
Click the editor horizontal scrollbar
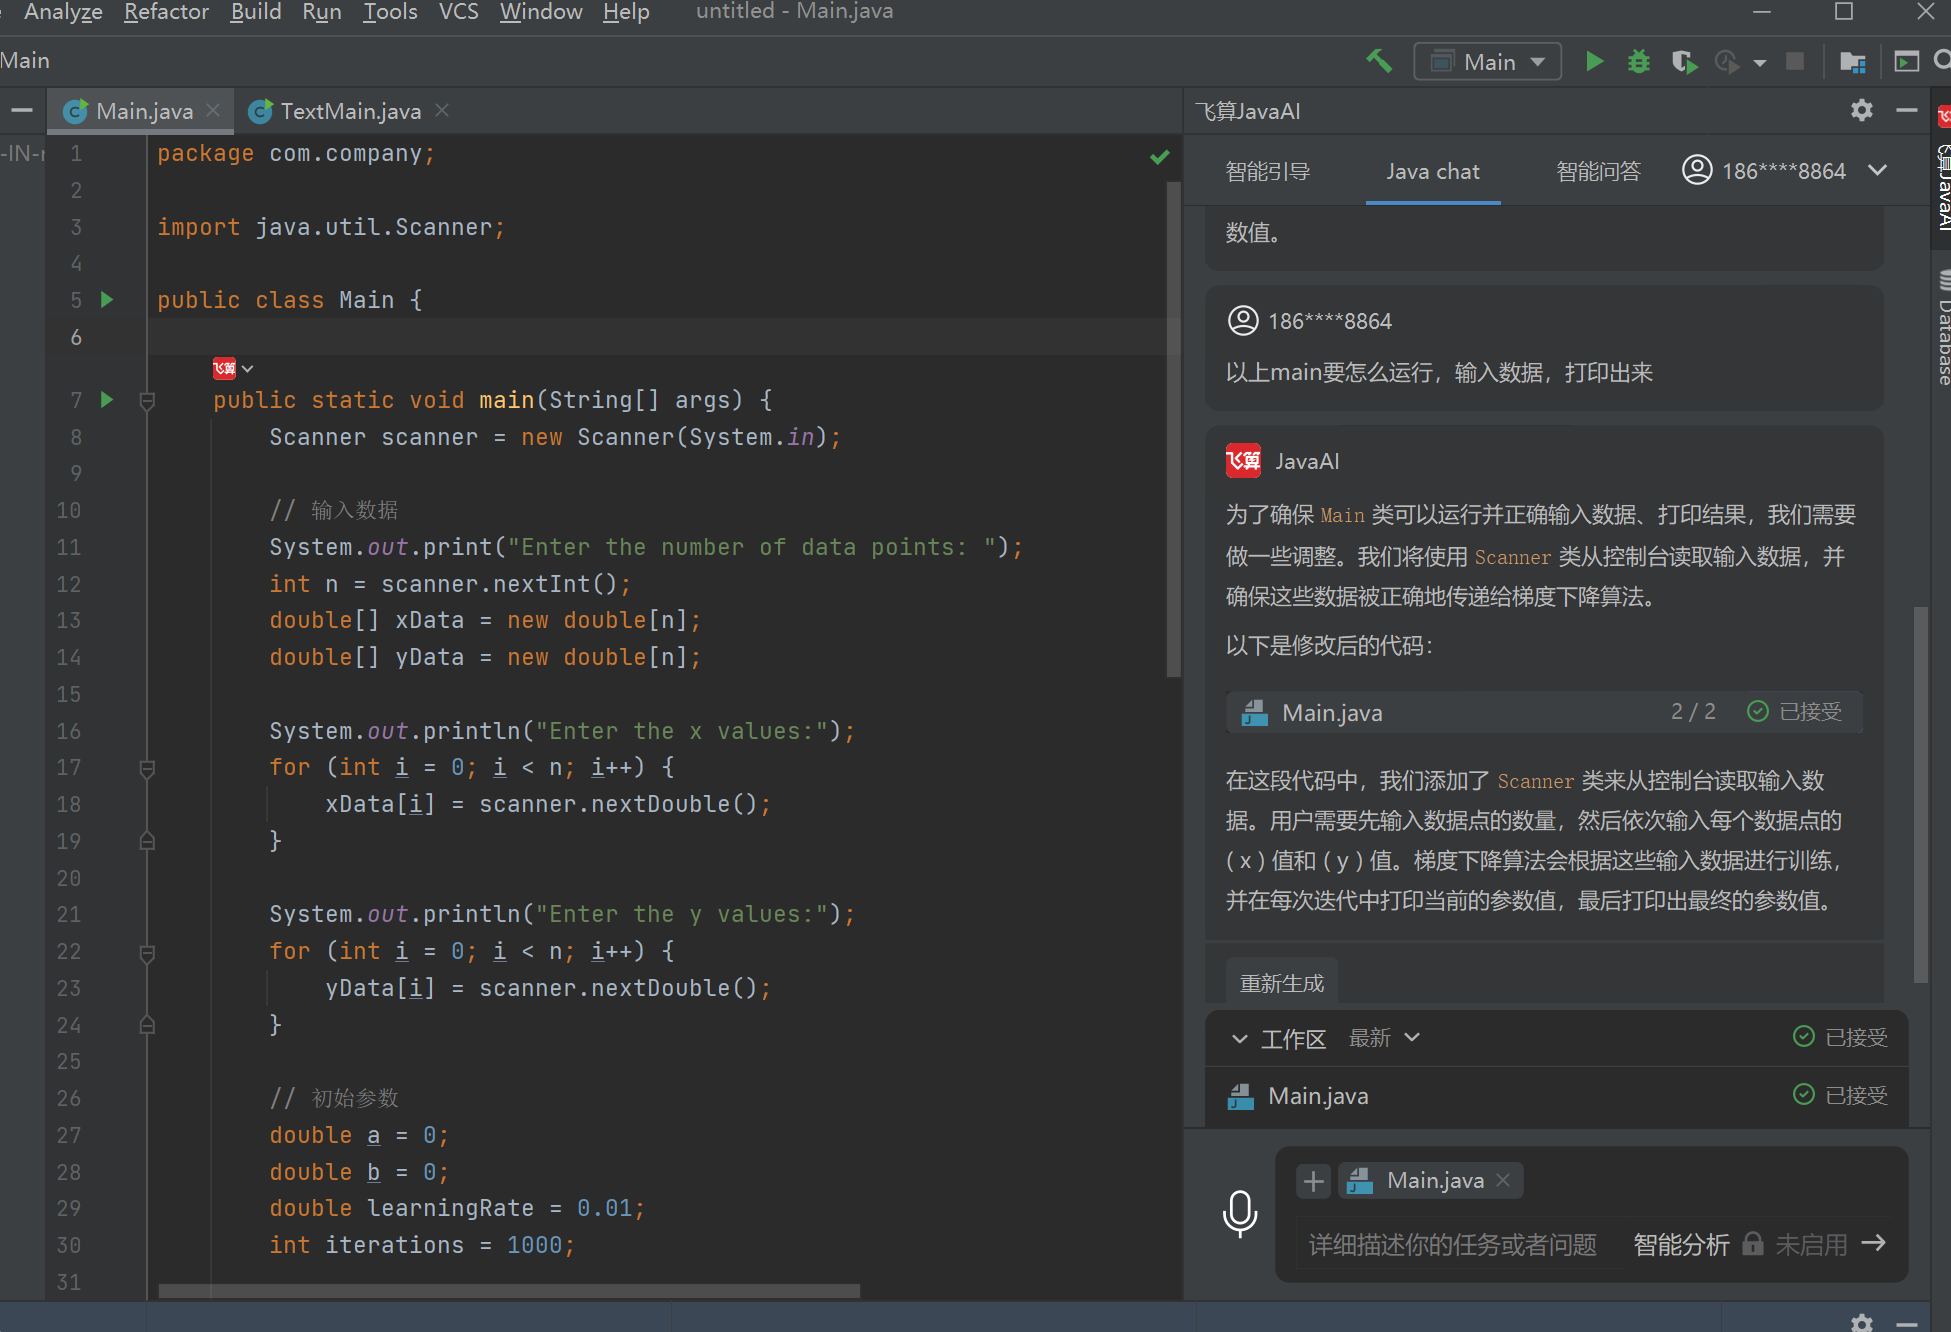(x=509, y=1291)
